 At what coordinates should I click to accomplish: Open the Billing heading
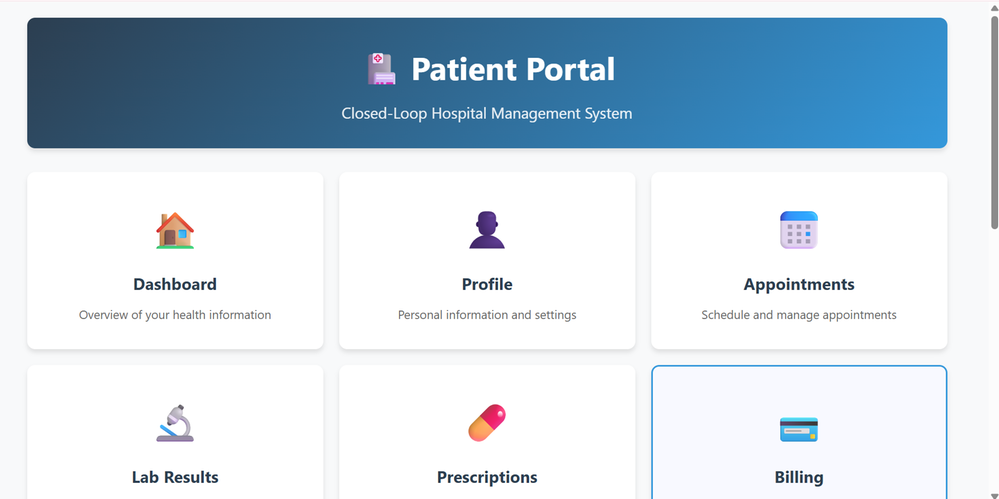point(798,477)
